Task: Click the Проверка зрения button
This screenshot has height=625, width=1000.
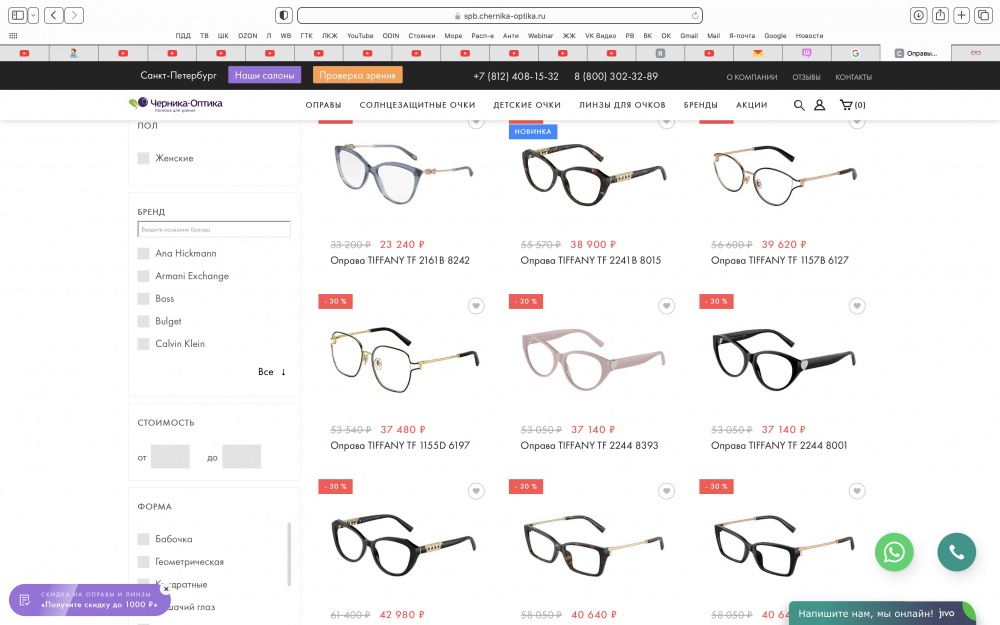Action: coord(358,75)
